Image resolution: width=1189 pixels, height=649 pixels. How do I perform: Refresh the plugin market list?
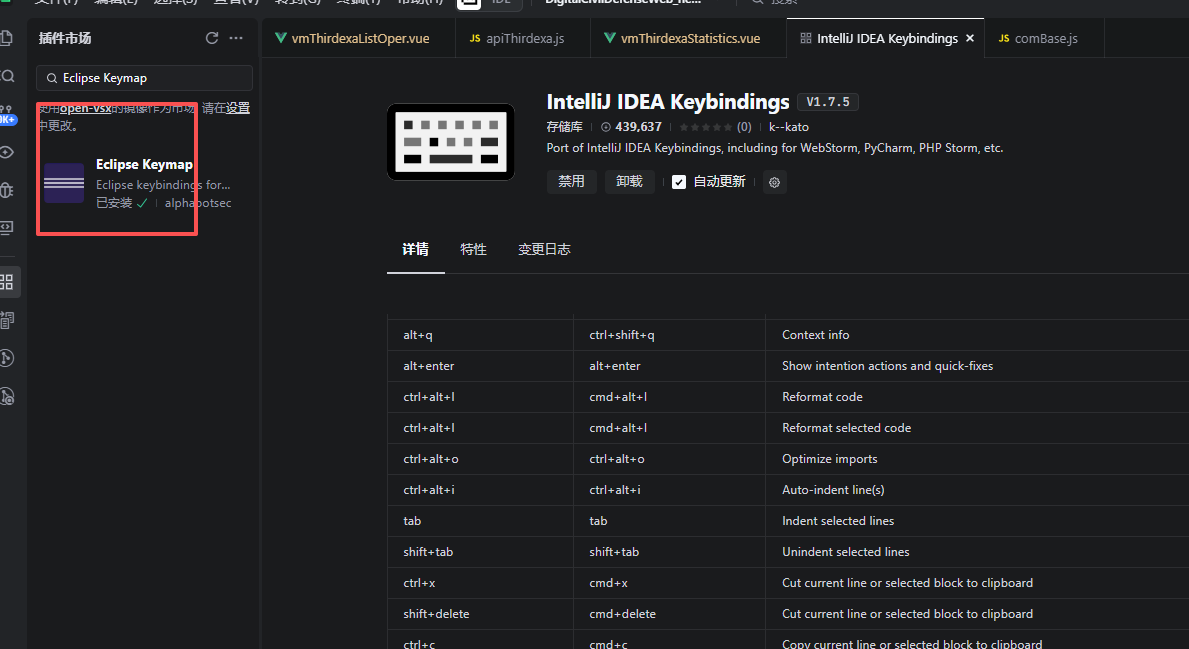(212, 38)
